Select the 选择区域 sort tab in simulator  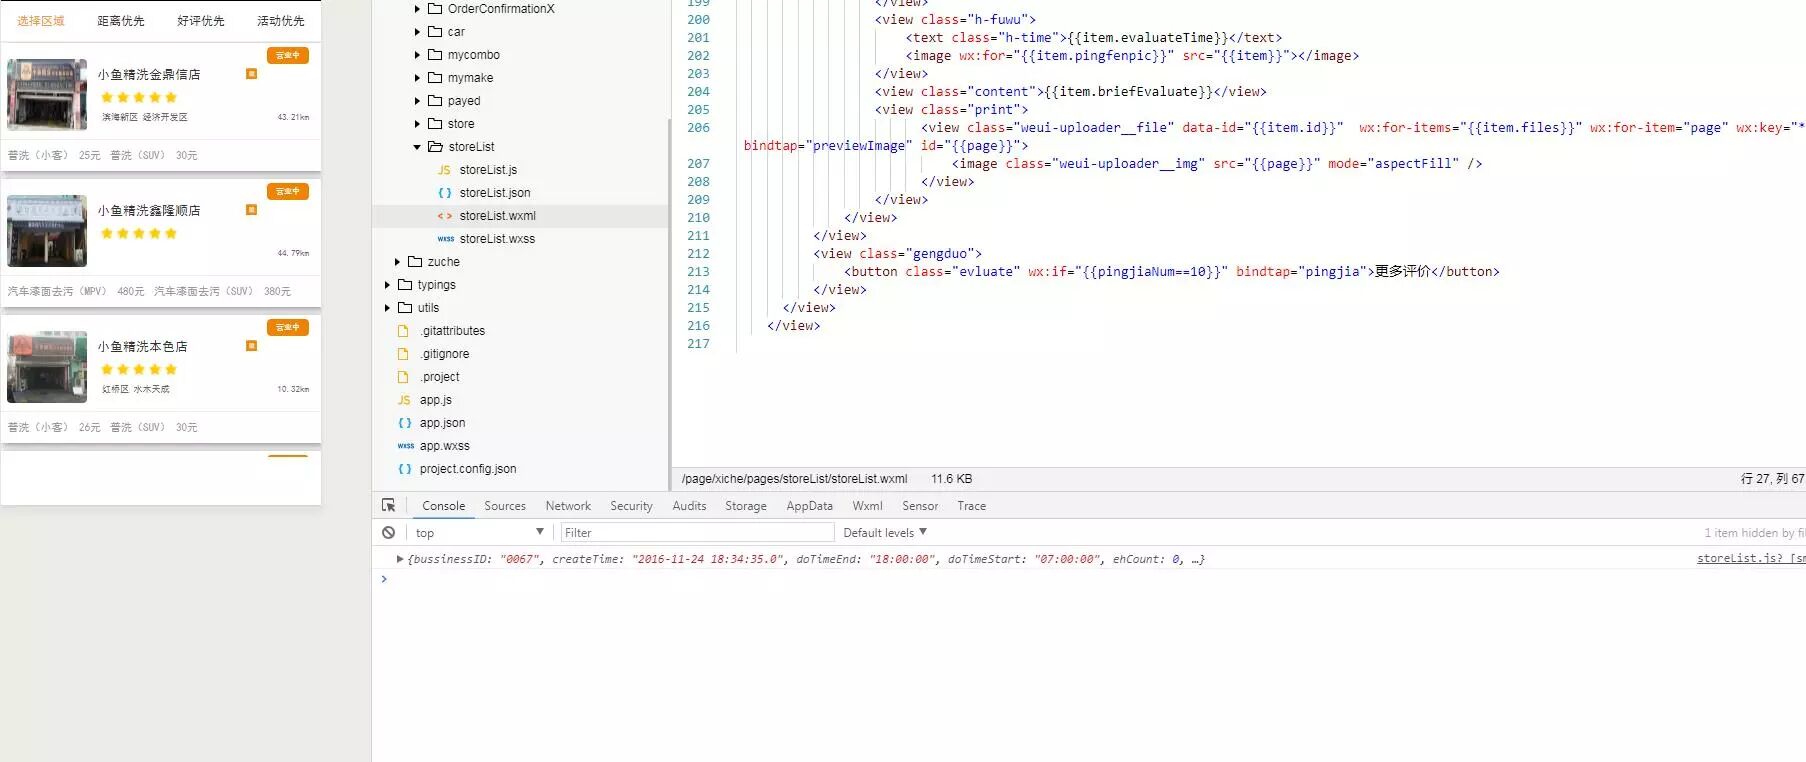pos(41,21)
